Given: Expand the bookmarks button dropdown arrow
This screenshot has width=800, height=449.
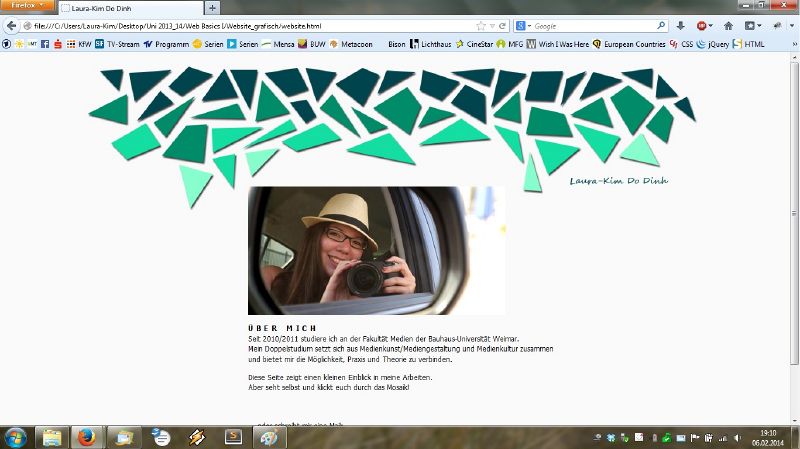Looking at the screenshot, I should click(x=759, y=26).
